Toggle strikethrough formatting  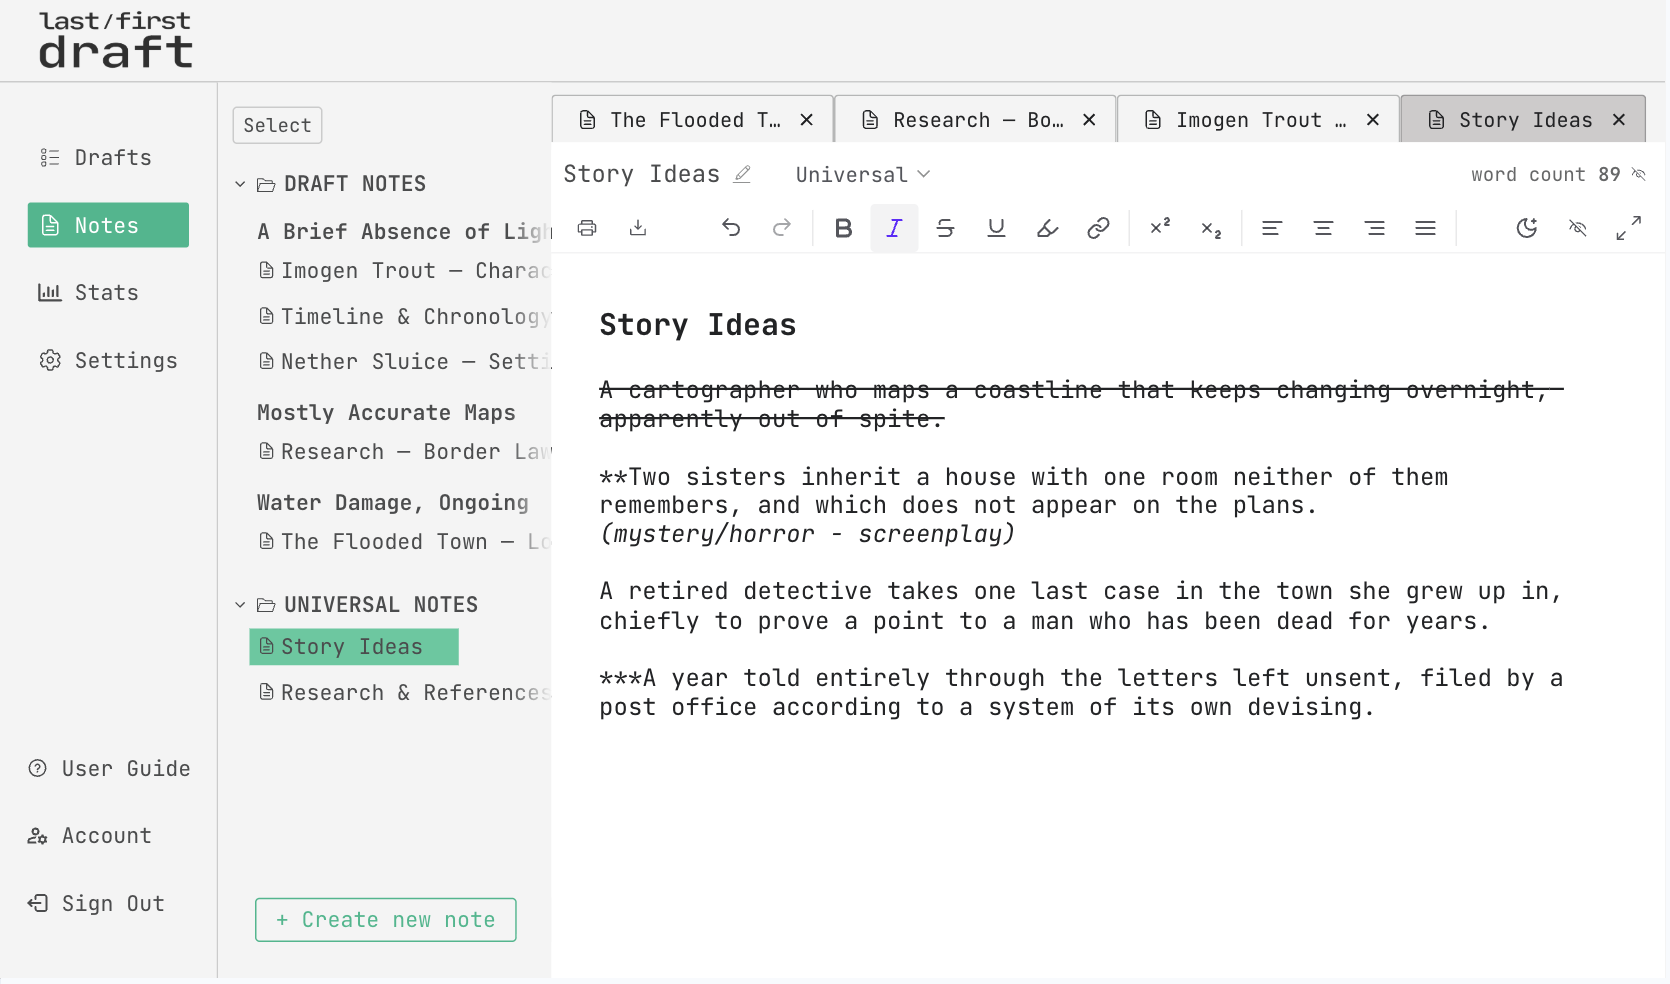pyautogui.click(x=945, y=228)
